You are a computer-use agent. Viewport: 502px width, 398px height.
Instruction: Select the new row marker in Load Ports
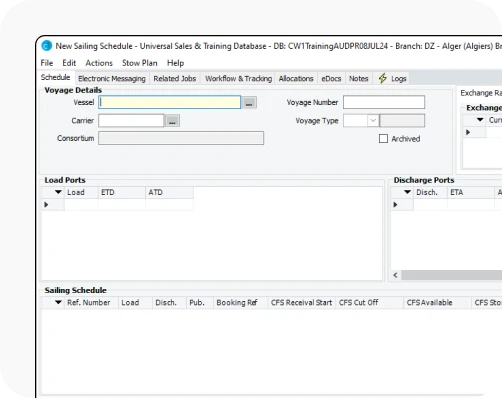[x=46, y=205]
